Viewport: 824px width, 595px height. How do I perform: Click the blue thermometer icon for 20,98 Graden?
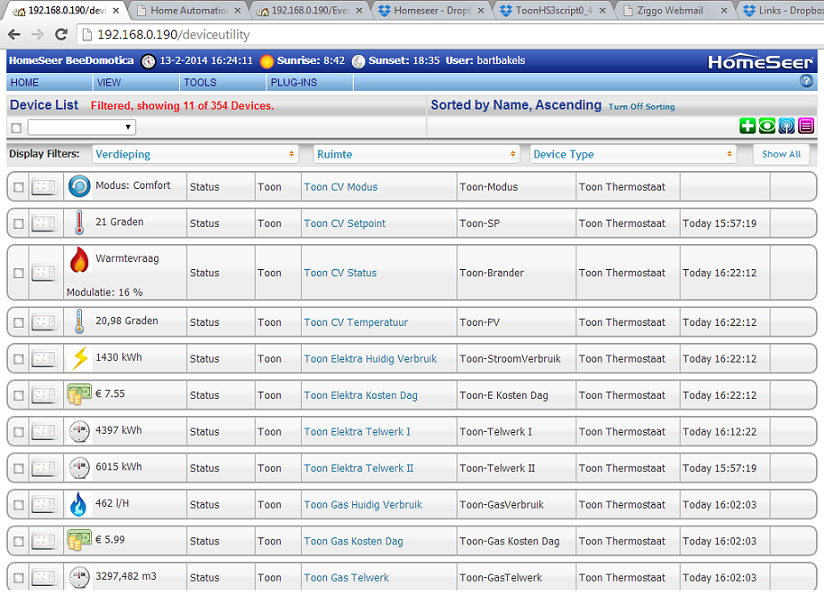79,321
